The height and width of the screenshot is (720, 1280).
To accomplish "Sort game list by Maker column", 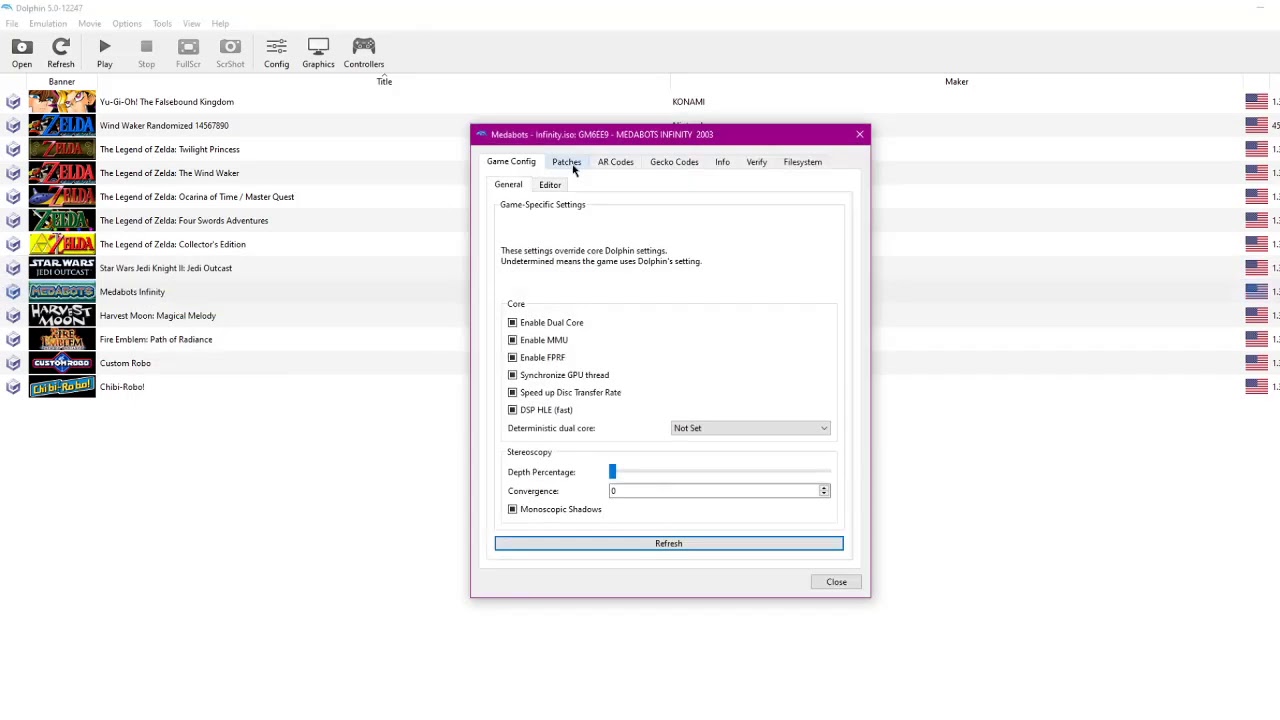I will [956, 82].
